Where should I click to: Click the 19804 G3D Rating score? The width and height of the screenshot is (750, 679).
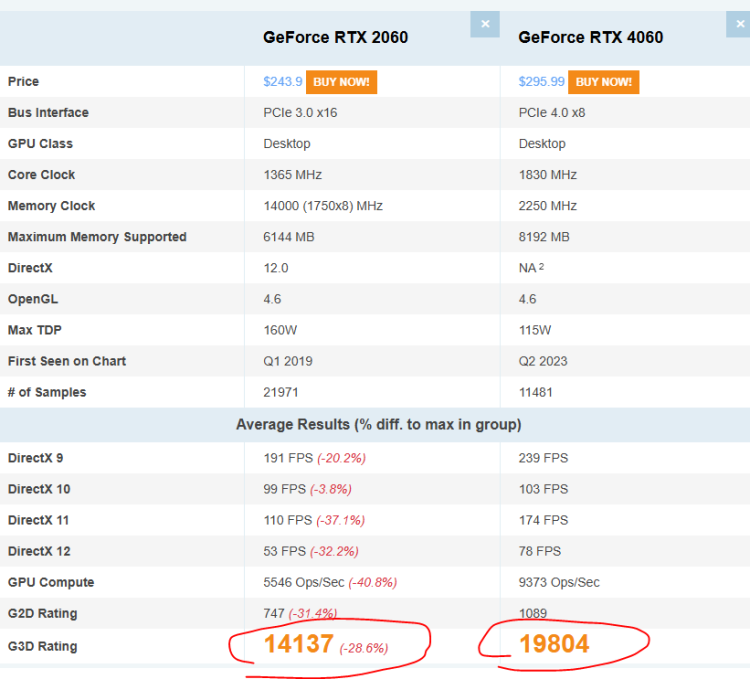pos(554,644)
